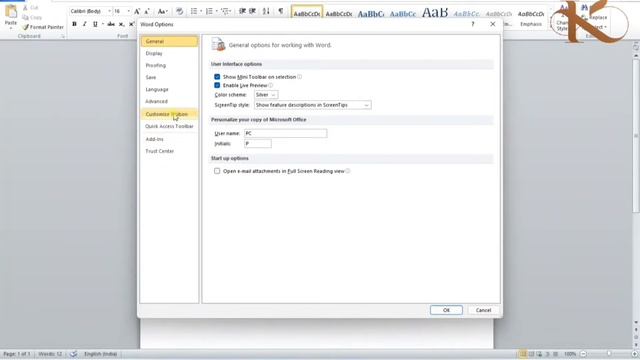This screenshot has height=360, width=640.
Task: Apply Subscript formatting
Action: pyautogui.click(x=122, y=24)
